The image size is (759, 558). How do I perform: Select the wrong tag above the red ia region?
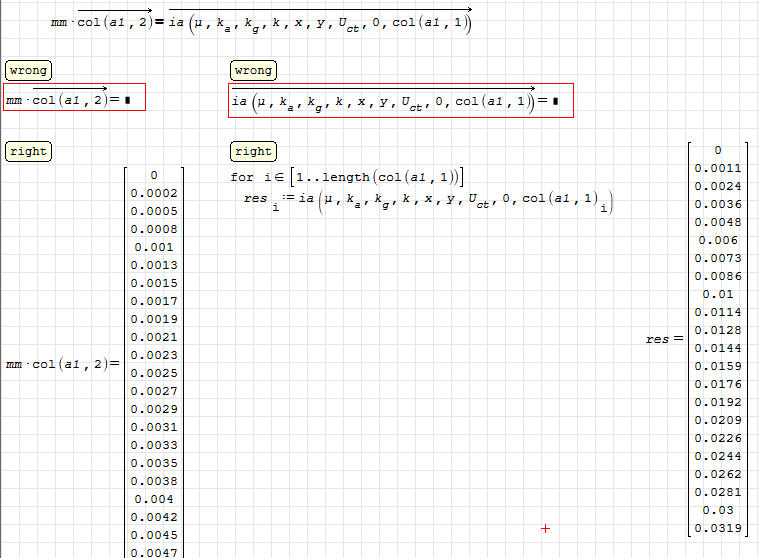coord(253,71)
